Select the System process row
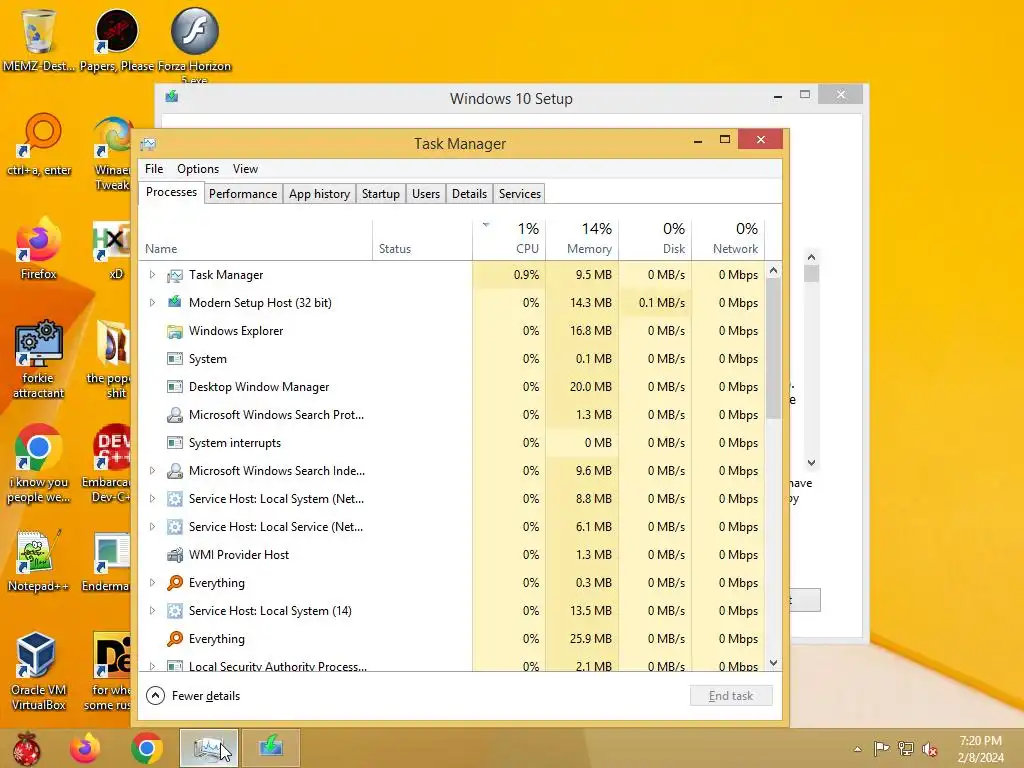Image resolution: width=1024 pixels, height=768 pixels. 451,359
